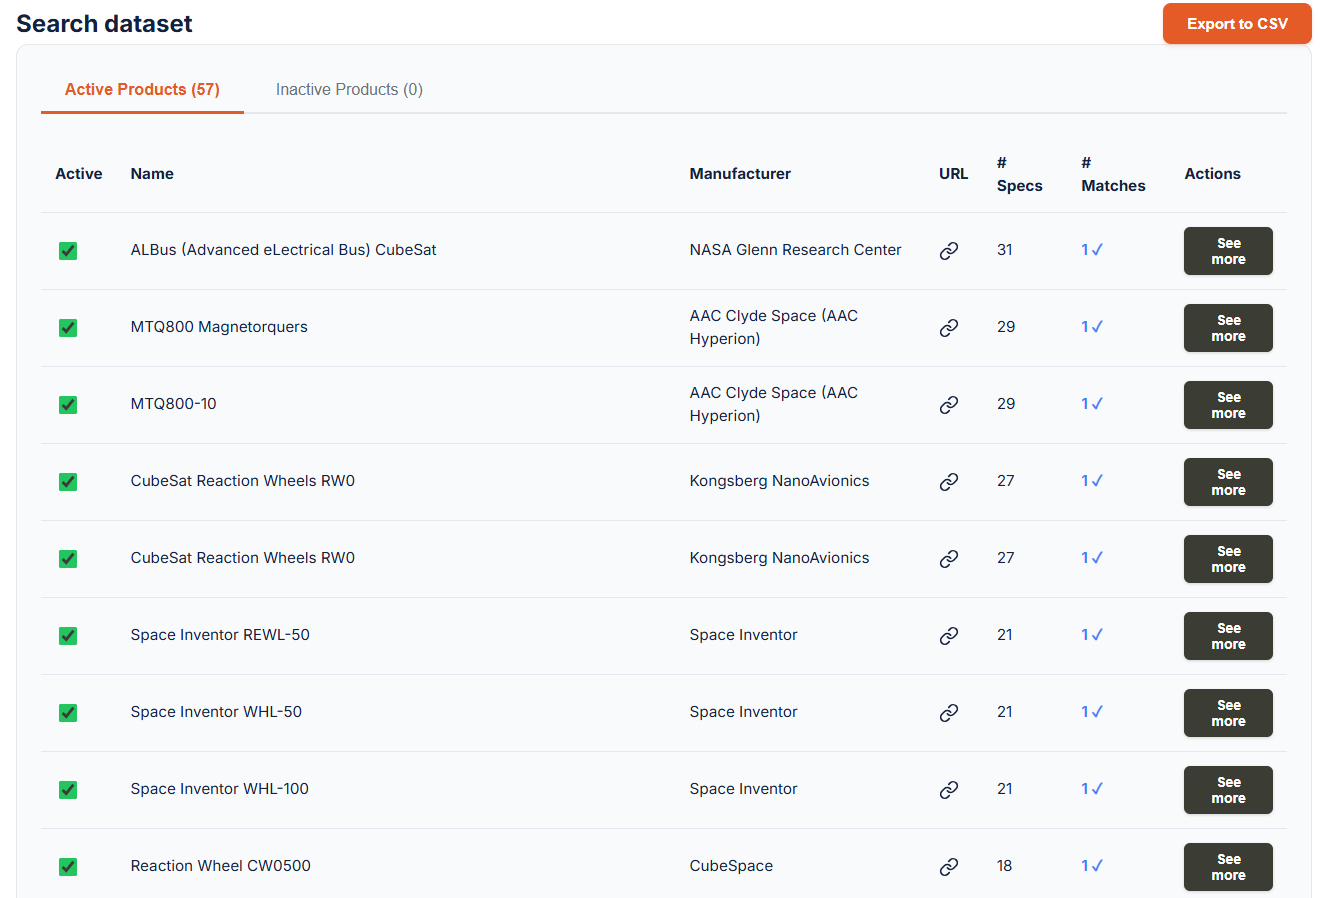Click specs count 21 for Space Inventor REWL-50
Image resolution: width=1320 pixels, height=898 pixels.
(1005, 635)
